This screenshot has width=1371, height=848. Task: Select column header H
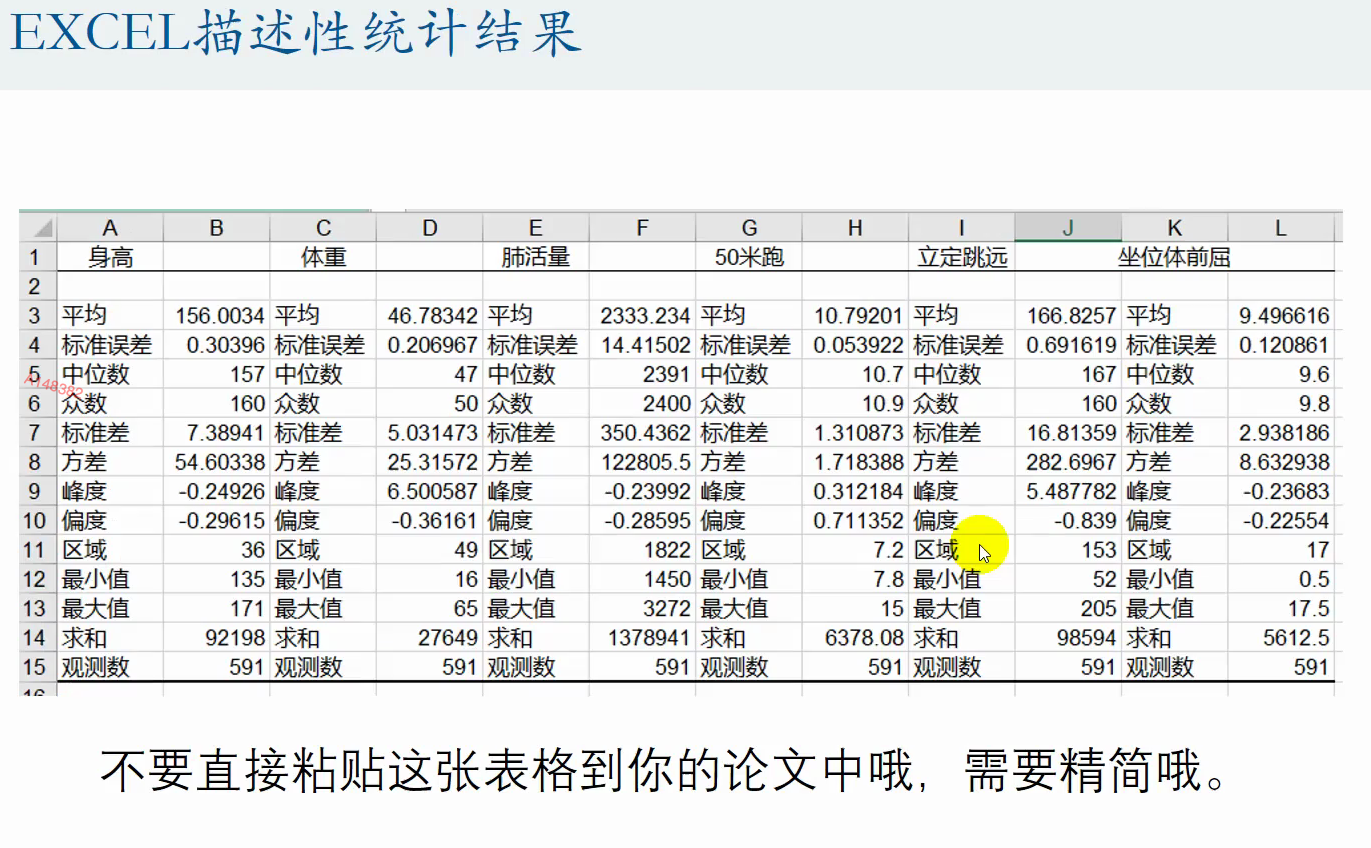click(855, 228)
